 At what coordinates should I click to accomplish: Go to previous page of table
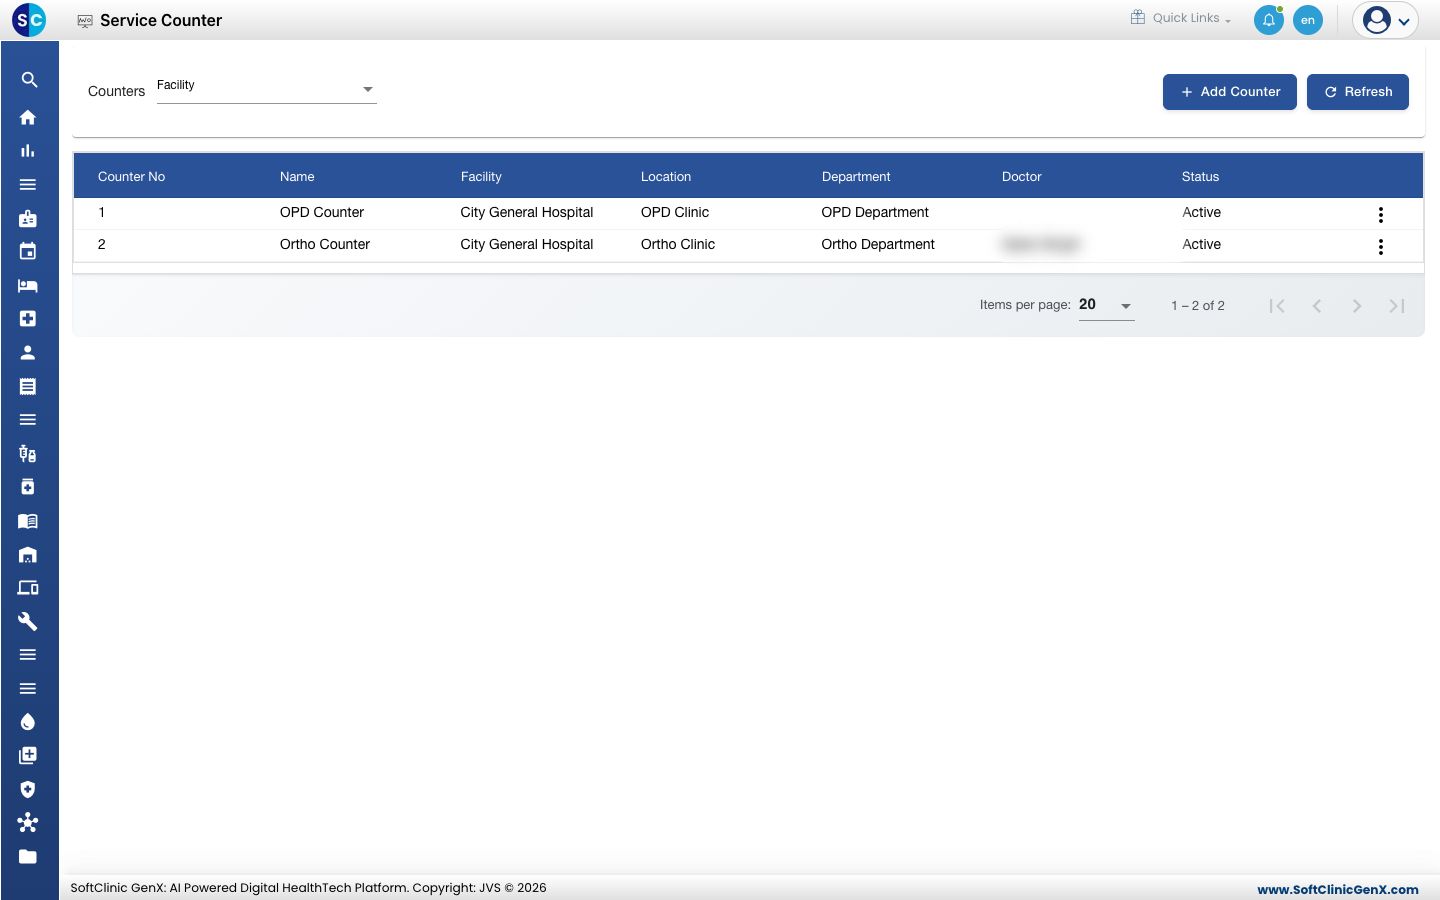1317,306
